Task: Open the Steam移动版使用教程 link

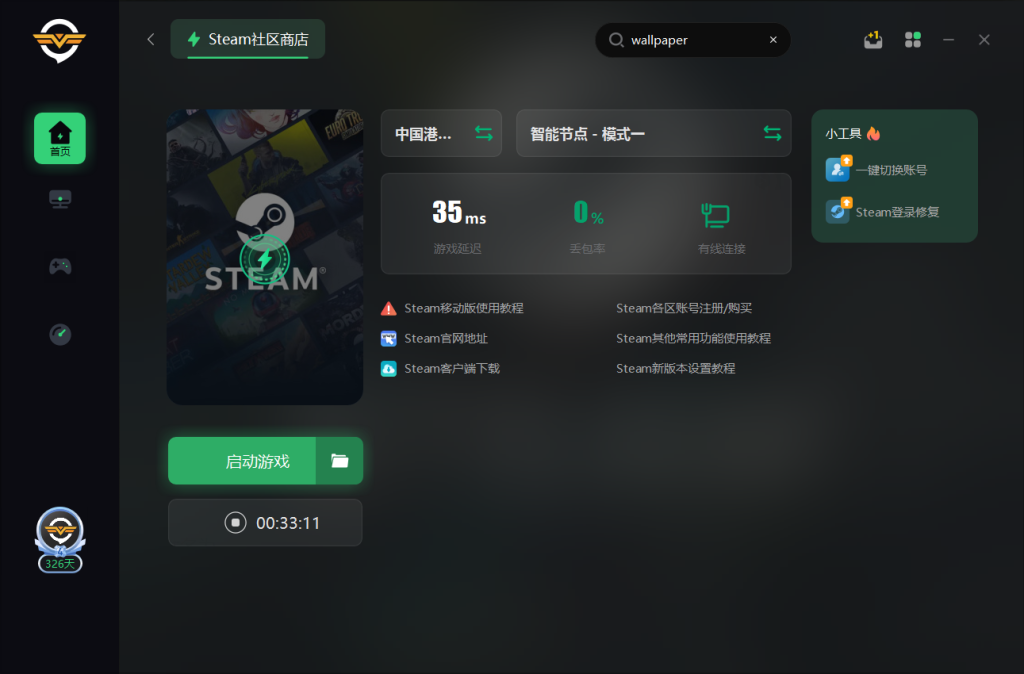Action: [x=464, y=308]
